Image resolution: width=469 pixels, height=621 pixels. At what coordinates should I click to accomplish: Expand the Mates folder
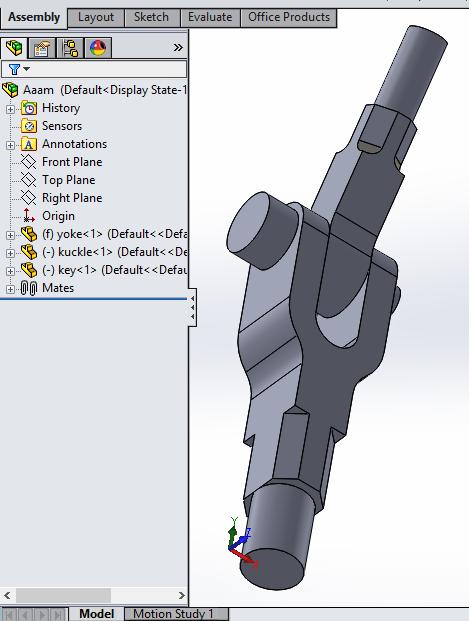10,290
